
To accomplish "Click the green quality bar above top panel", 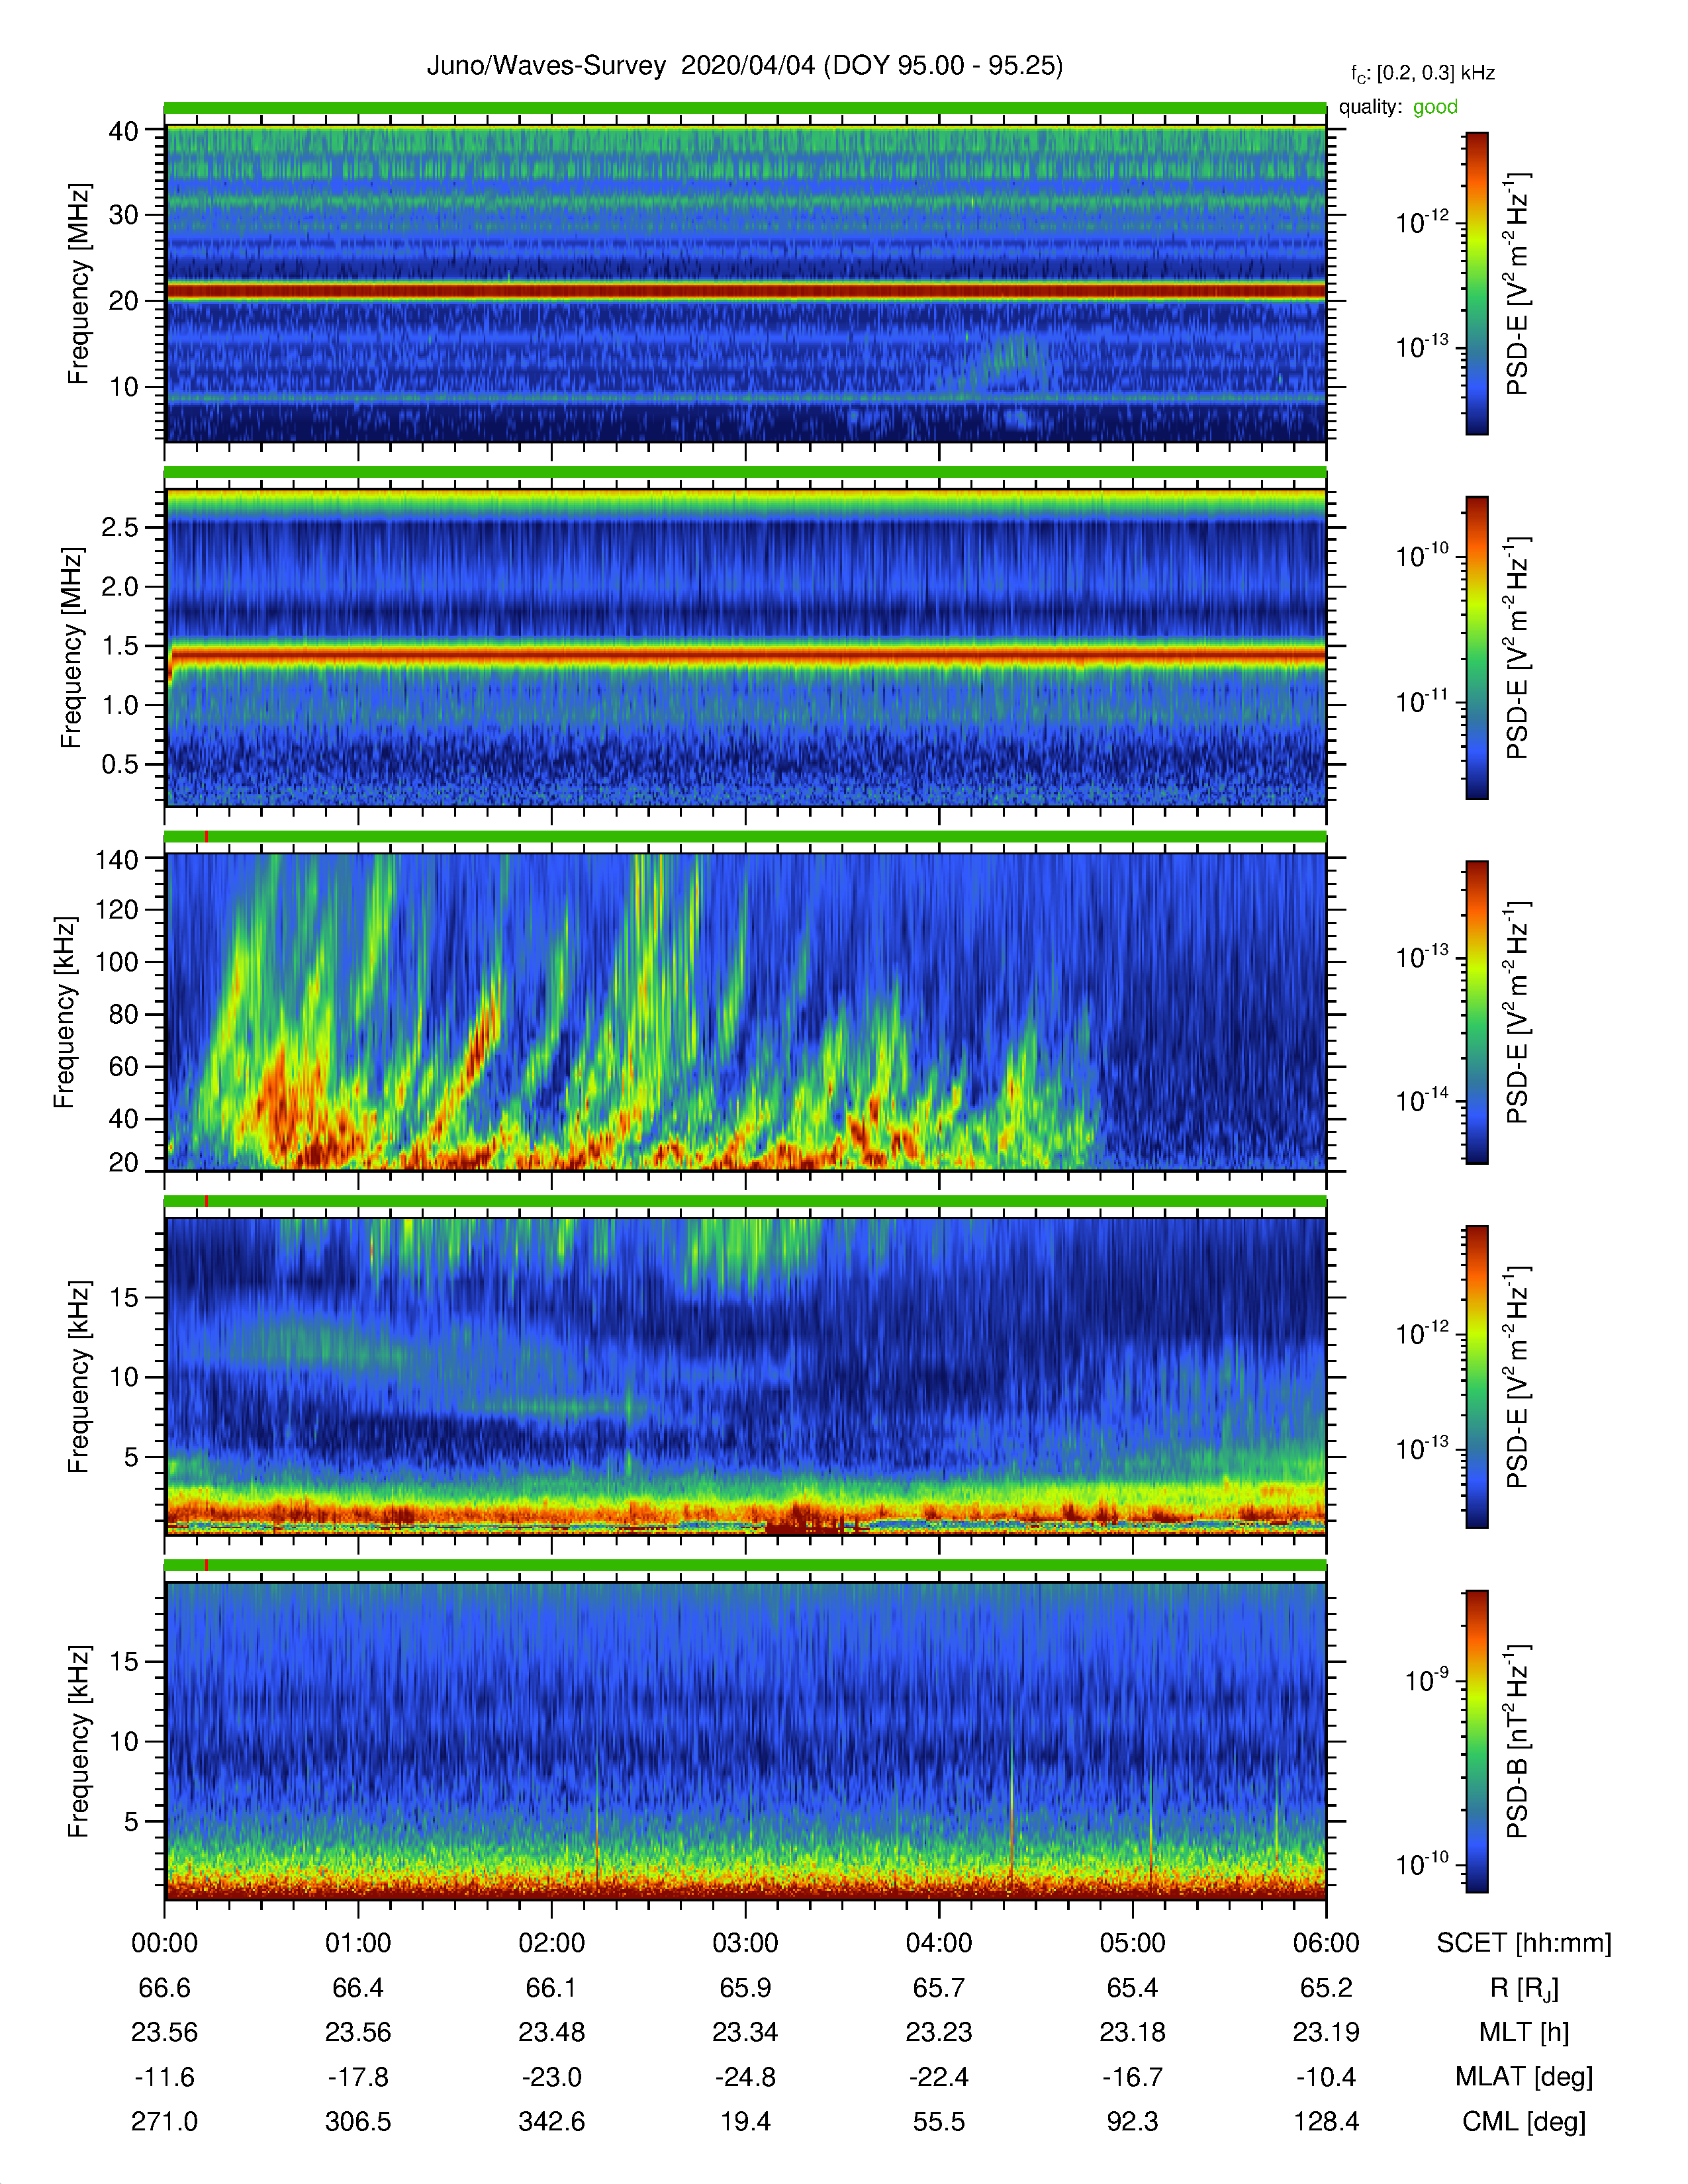I will 745,108.
